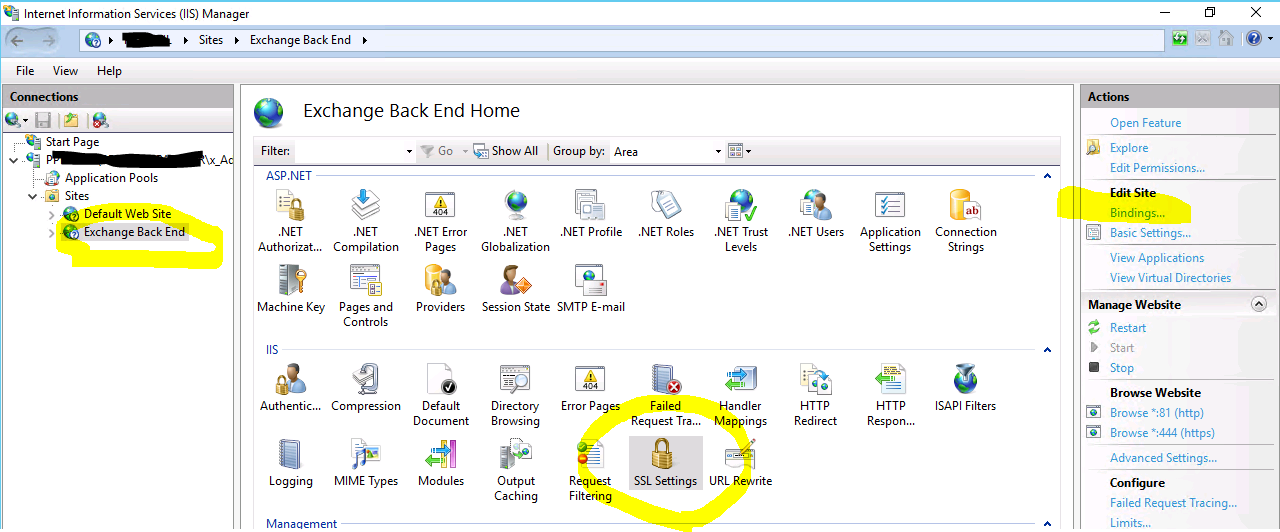Screen dimensions: 1280x532
Task: Open the view mode dropdown button
Action: (739, 151)
